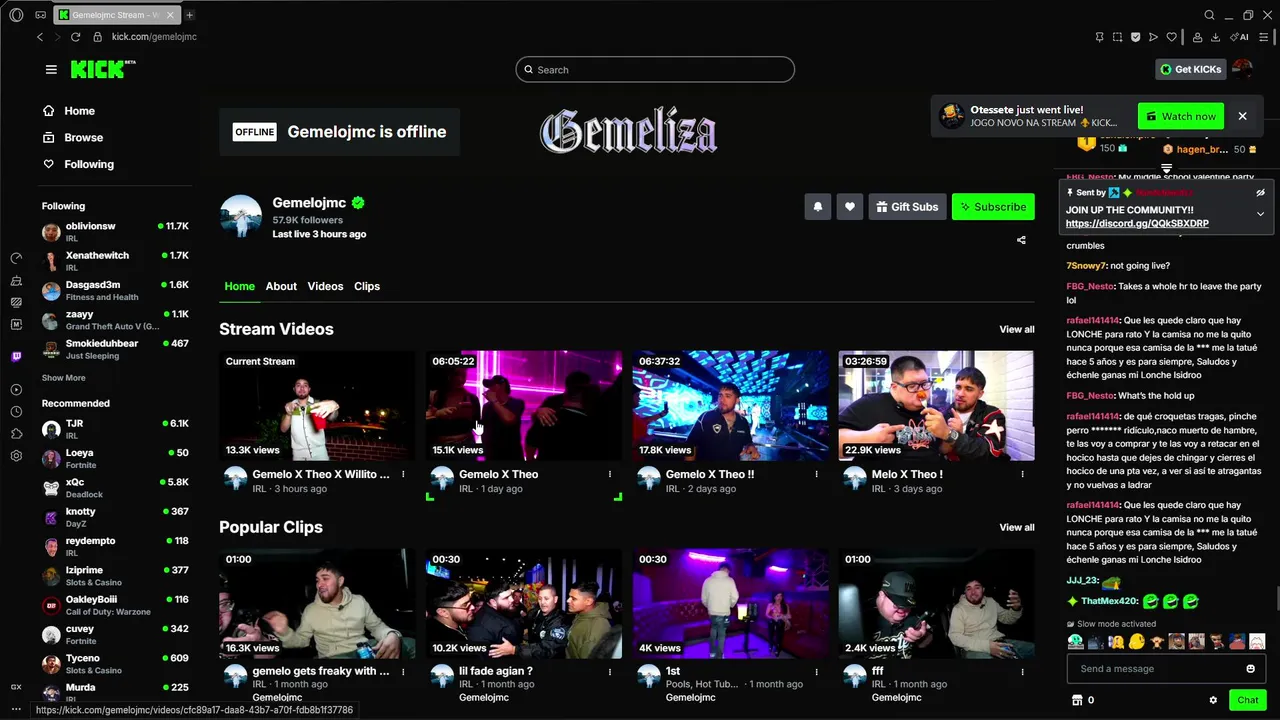Click the heart follow button
The width and height of the screenshot is (1280, 720).
[850, 207]
